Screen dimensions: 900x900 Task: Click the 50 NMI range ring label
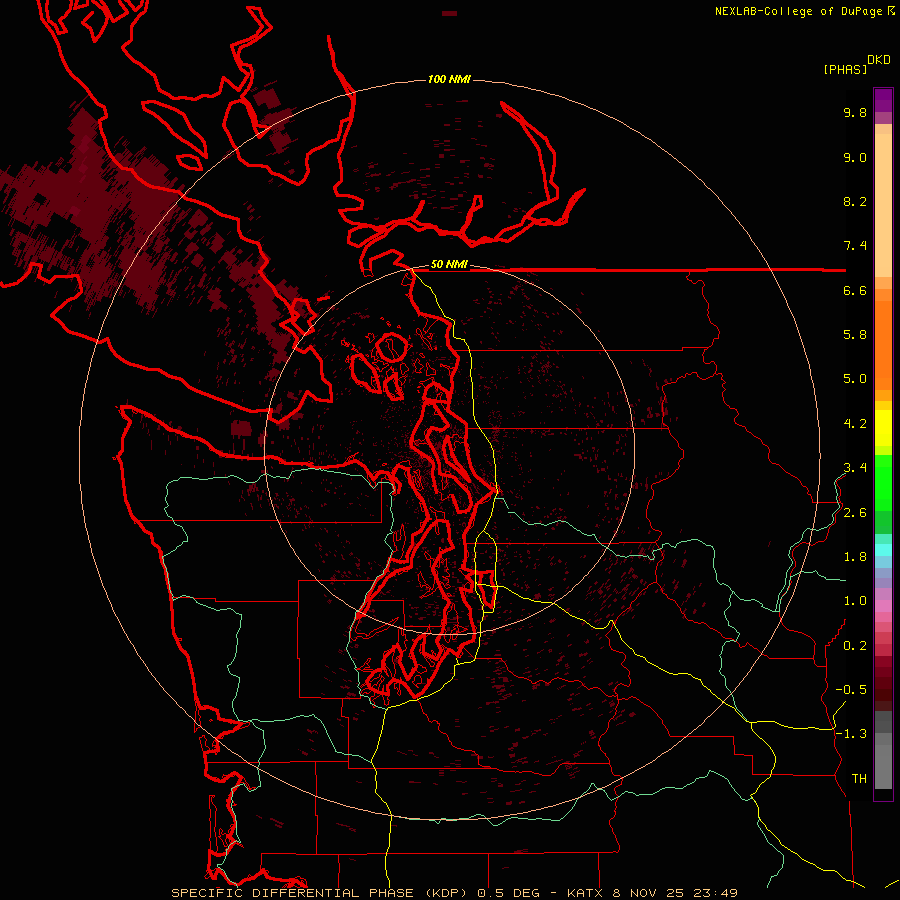[449, 265]
